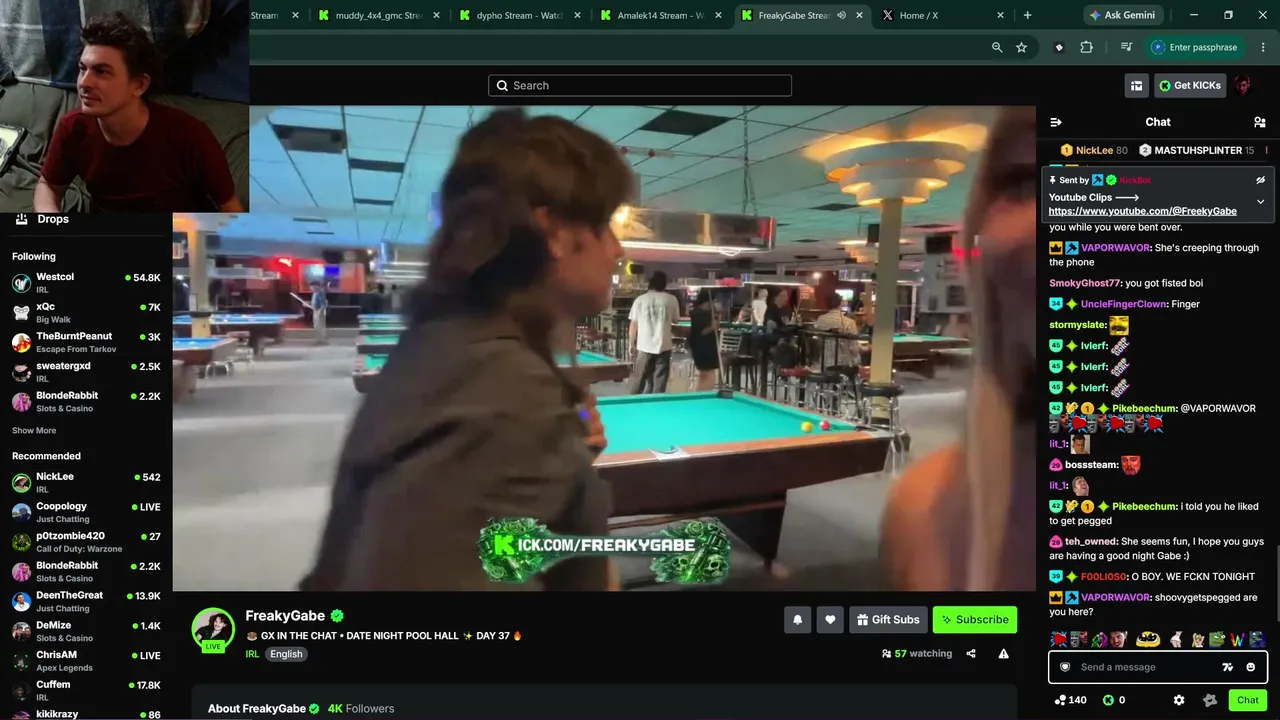Image resolution: width=1280 pixels, height=720 pixels.
Task: Open the shop icon beside Get KICKs
Action: [1136, 86]
